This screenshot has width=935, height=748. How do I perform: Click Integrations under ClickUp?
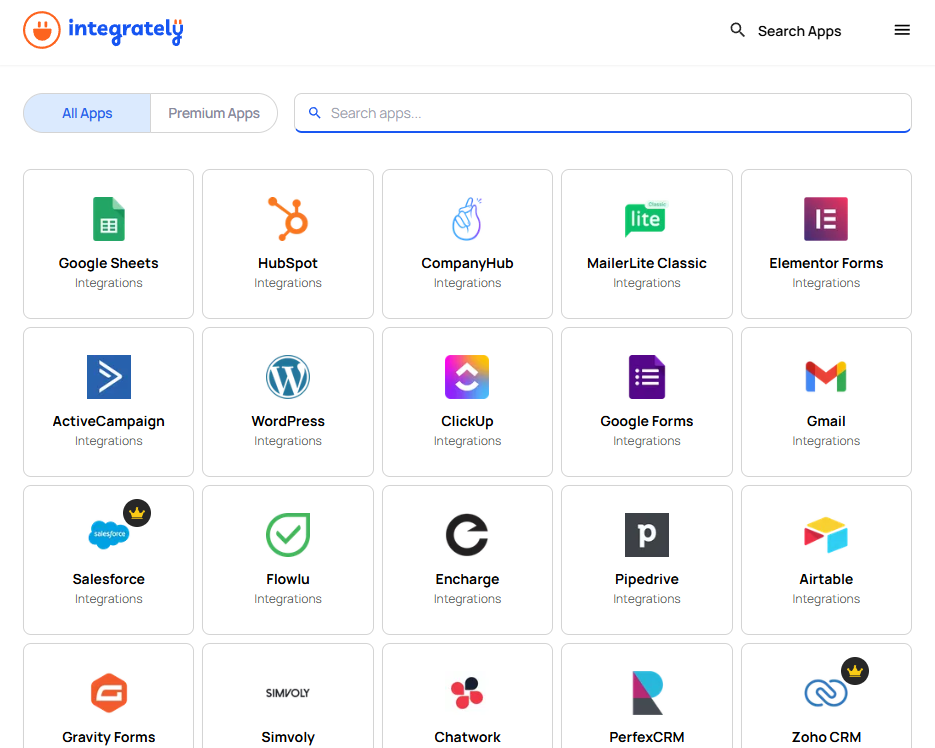click(x=467, y=441)
